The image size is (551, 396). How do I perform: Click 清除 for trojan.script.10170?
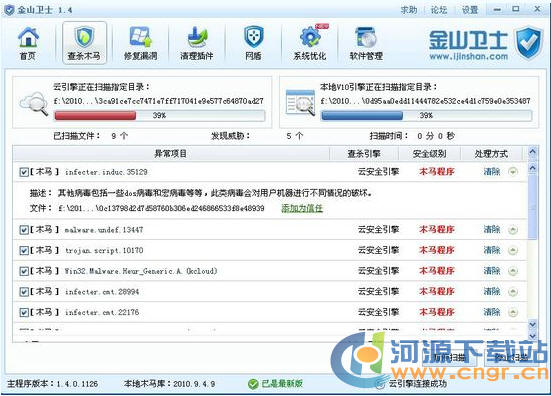tap(492, 251)
